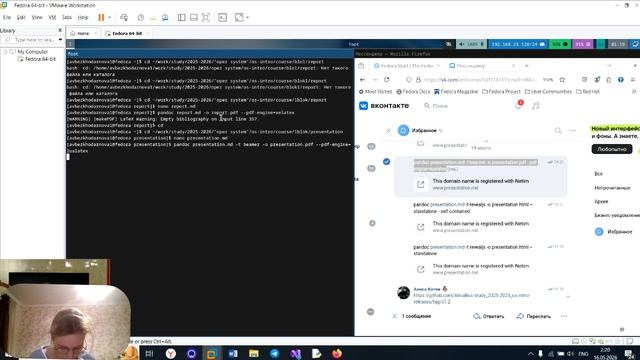
Task: Open the User Communities bookmarks folder
Action: coord(549,92)
